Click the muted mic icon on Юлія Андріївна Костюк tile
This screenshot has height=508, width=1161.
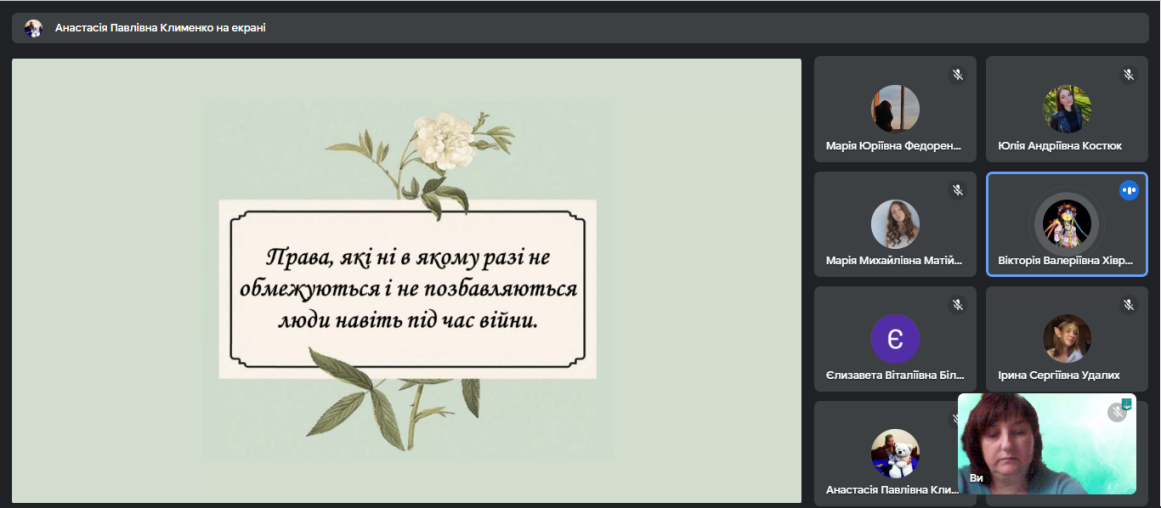point(1128,75)
